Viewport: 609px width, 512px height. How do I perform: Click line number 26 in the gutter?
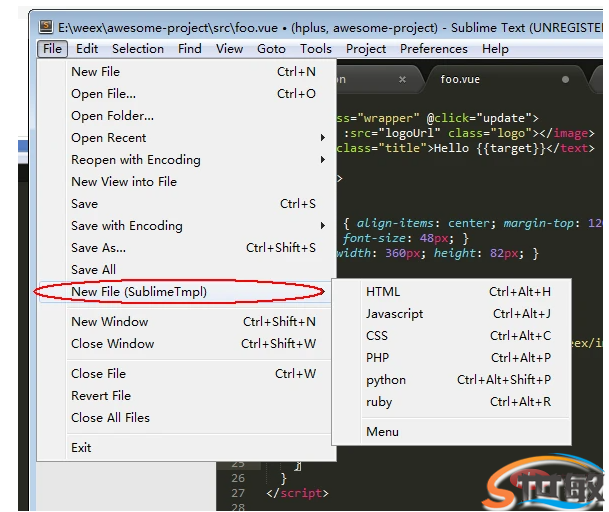coord(238,478)
